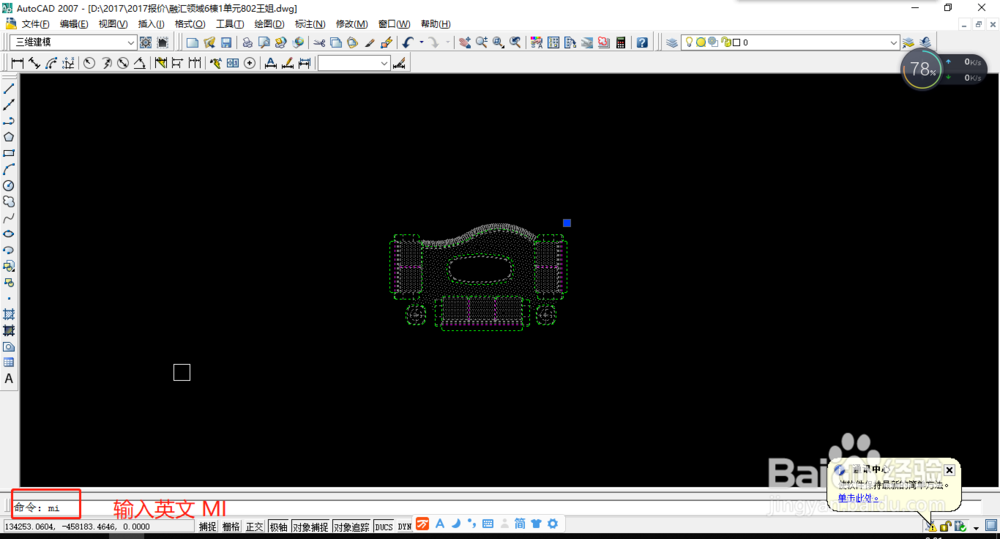Open the 绘图(D) menu

tap(269, 24)
